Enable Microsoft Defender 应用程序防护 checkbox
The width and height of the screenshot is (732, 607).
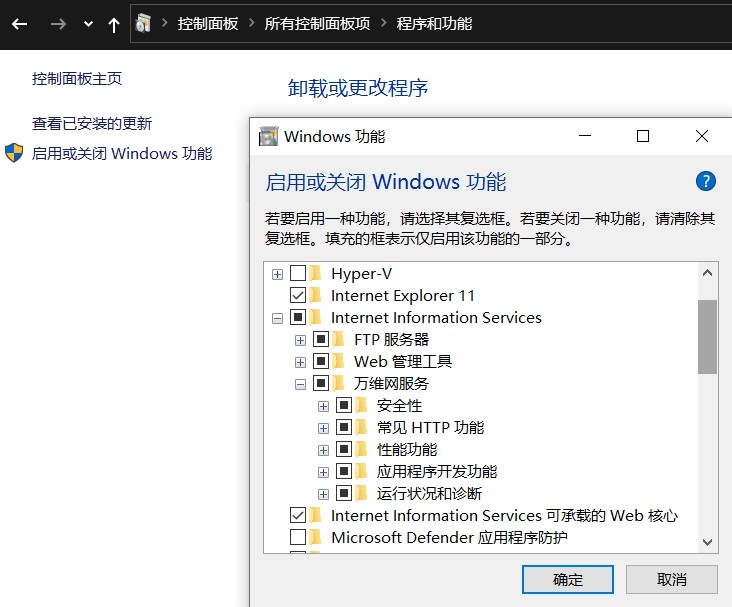tap(298, 537)
